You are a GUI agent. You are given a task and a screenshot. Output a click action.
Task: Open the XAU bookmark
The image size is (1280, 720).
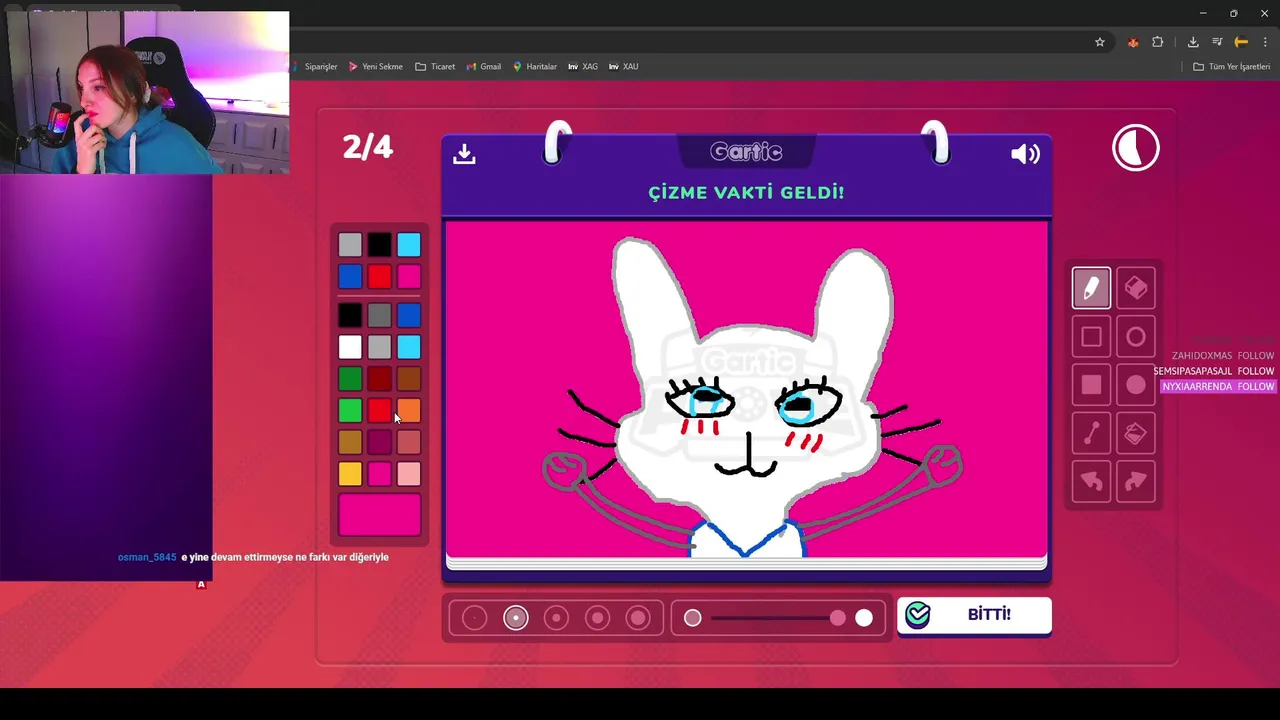[x=623, y=67]
